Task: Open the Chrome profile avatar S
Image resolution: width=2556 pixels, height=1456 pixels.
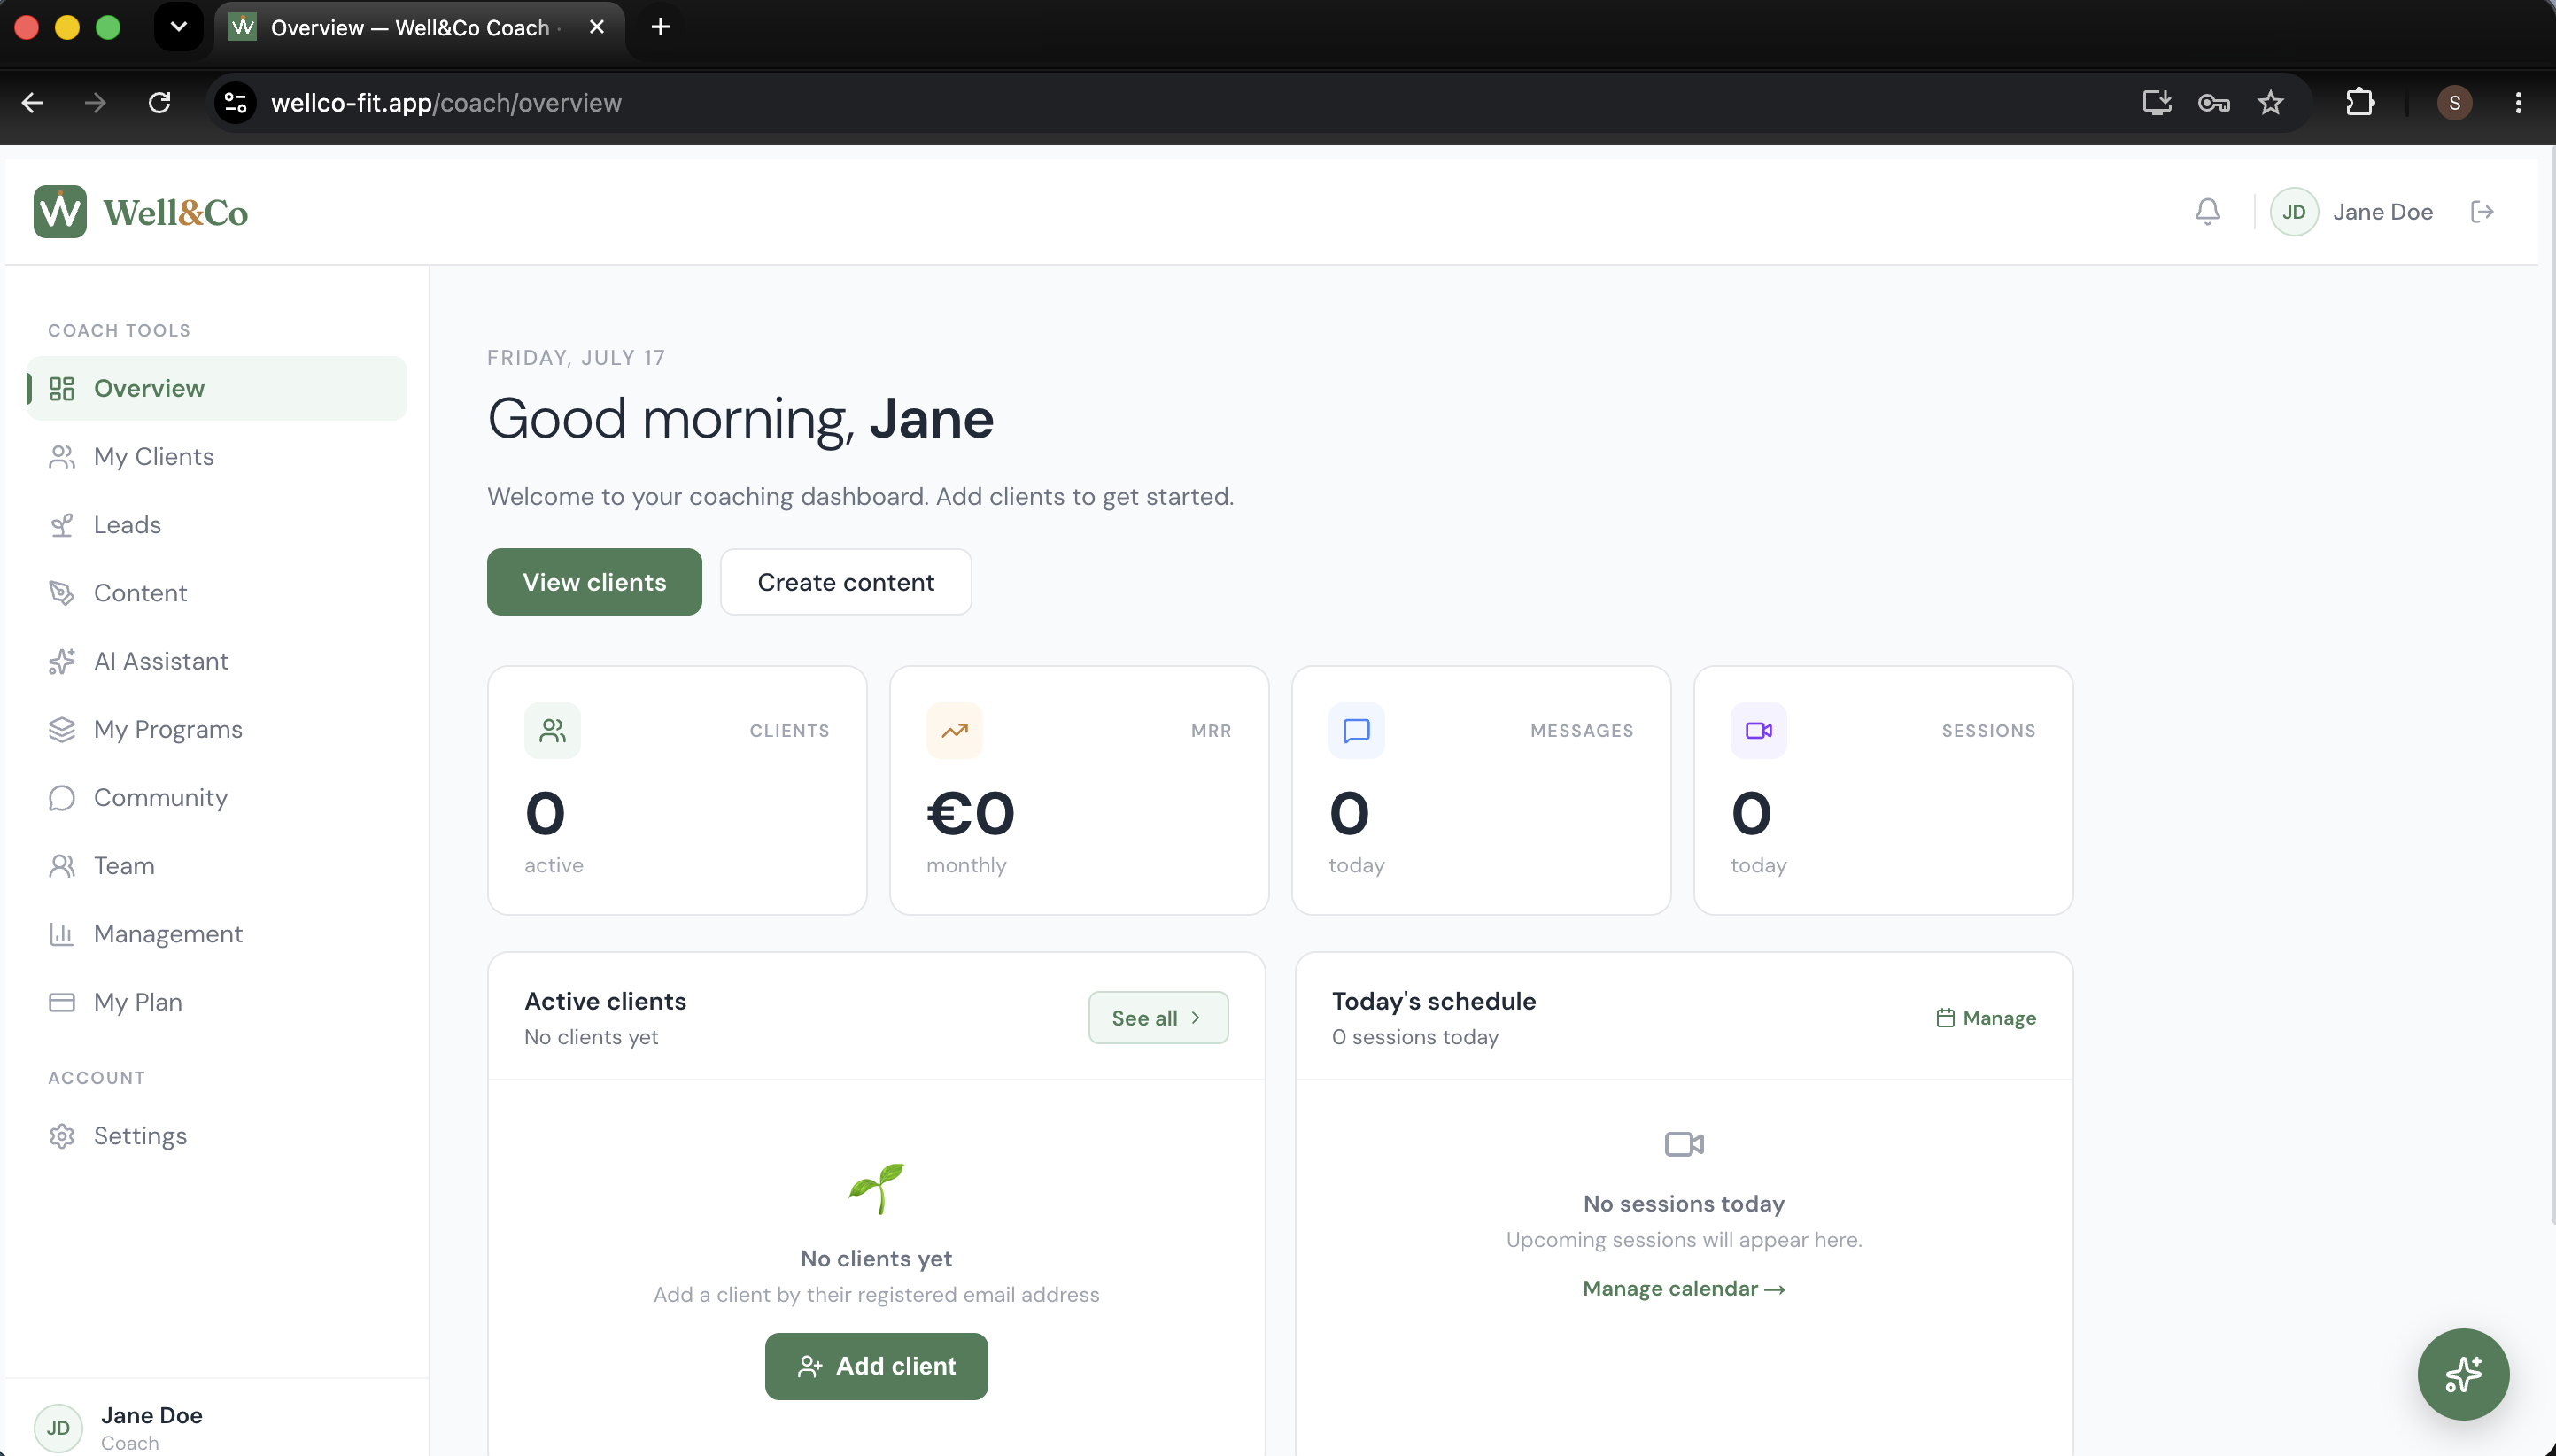Action: click(2454, 103)
